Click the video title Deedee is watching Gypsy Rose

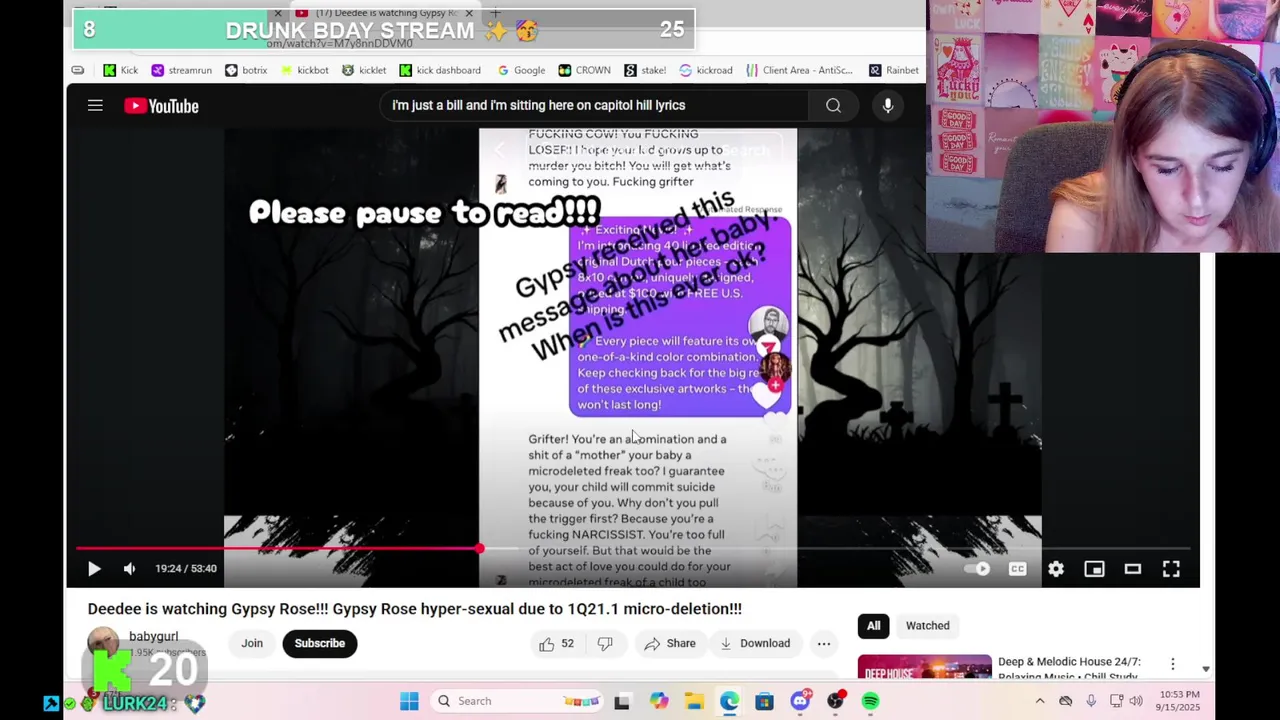tap(414, 609)
